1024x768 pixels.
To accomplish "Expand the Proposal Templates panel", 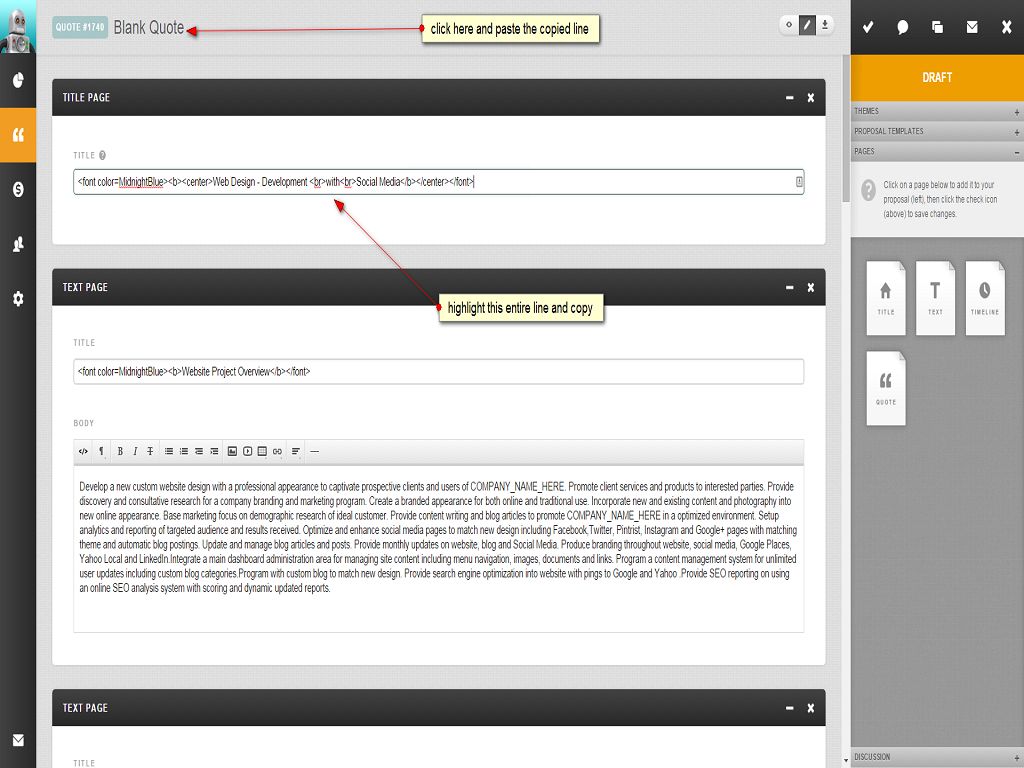I will pyautogui.click(x=937, y=131).
